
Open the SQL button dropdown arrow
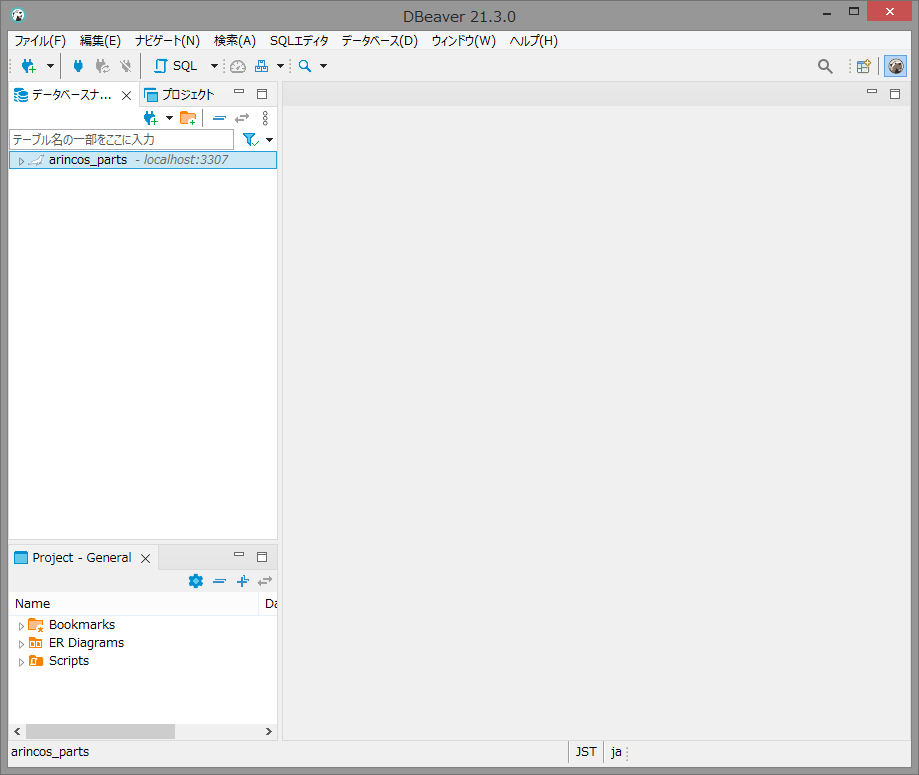[x=215, y=66]
